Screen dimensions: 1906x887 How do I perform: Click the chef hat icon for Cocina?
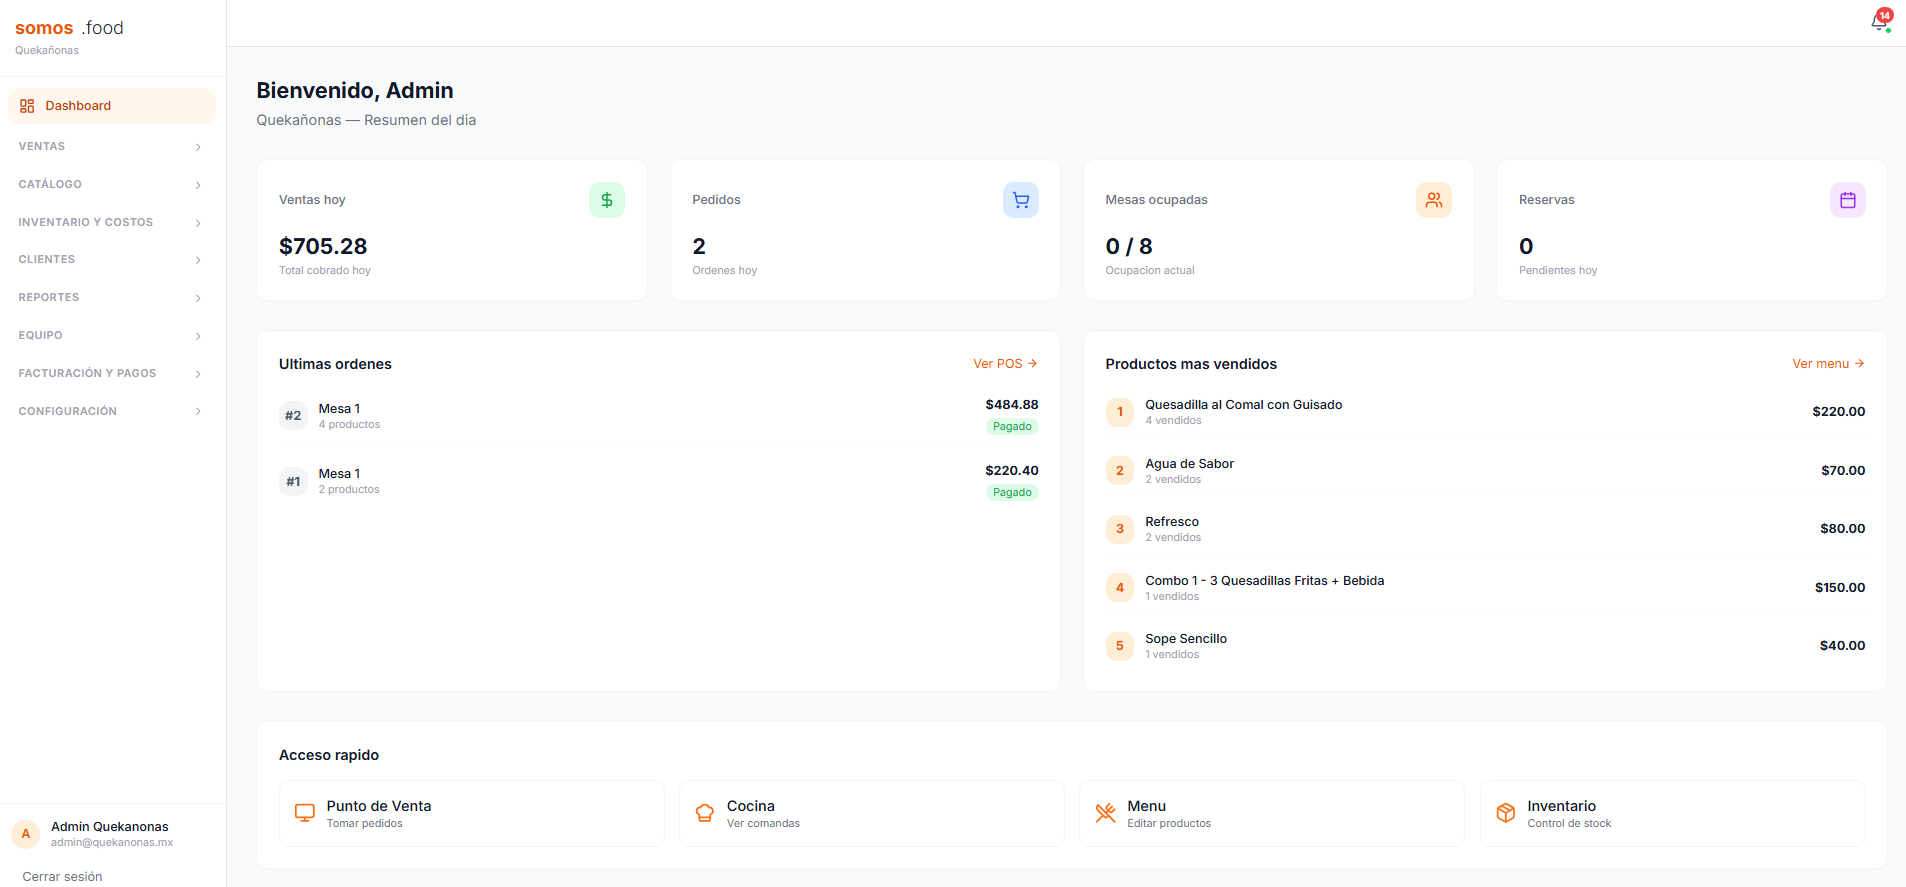point(705,813)
